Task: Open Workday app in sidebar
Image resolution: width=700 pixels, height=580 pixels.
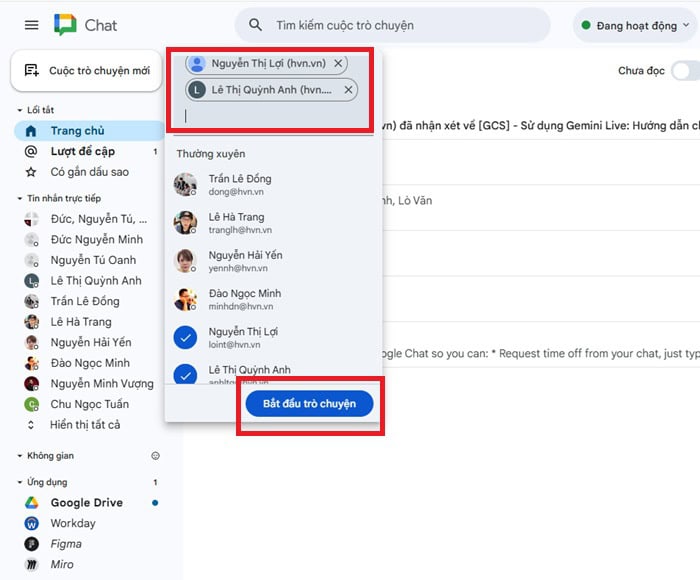Action: point(73,523)
